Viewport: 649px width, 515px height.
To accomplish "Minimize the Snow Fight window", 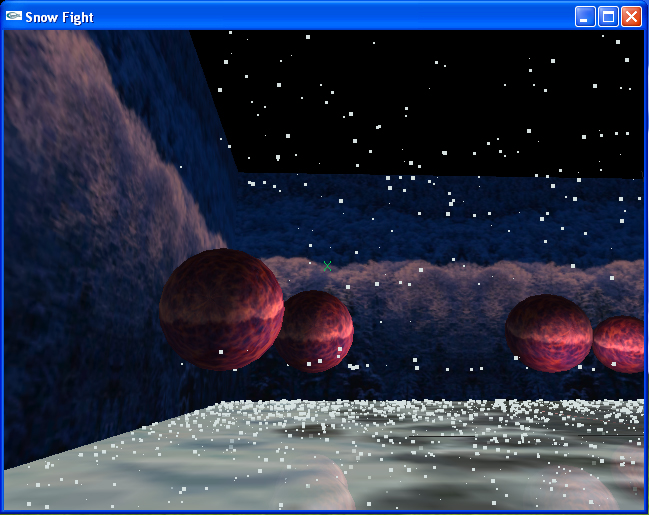I will pos(585,16).
